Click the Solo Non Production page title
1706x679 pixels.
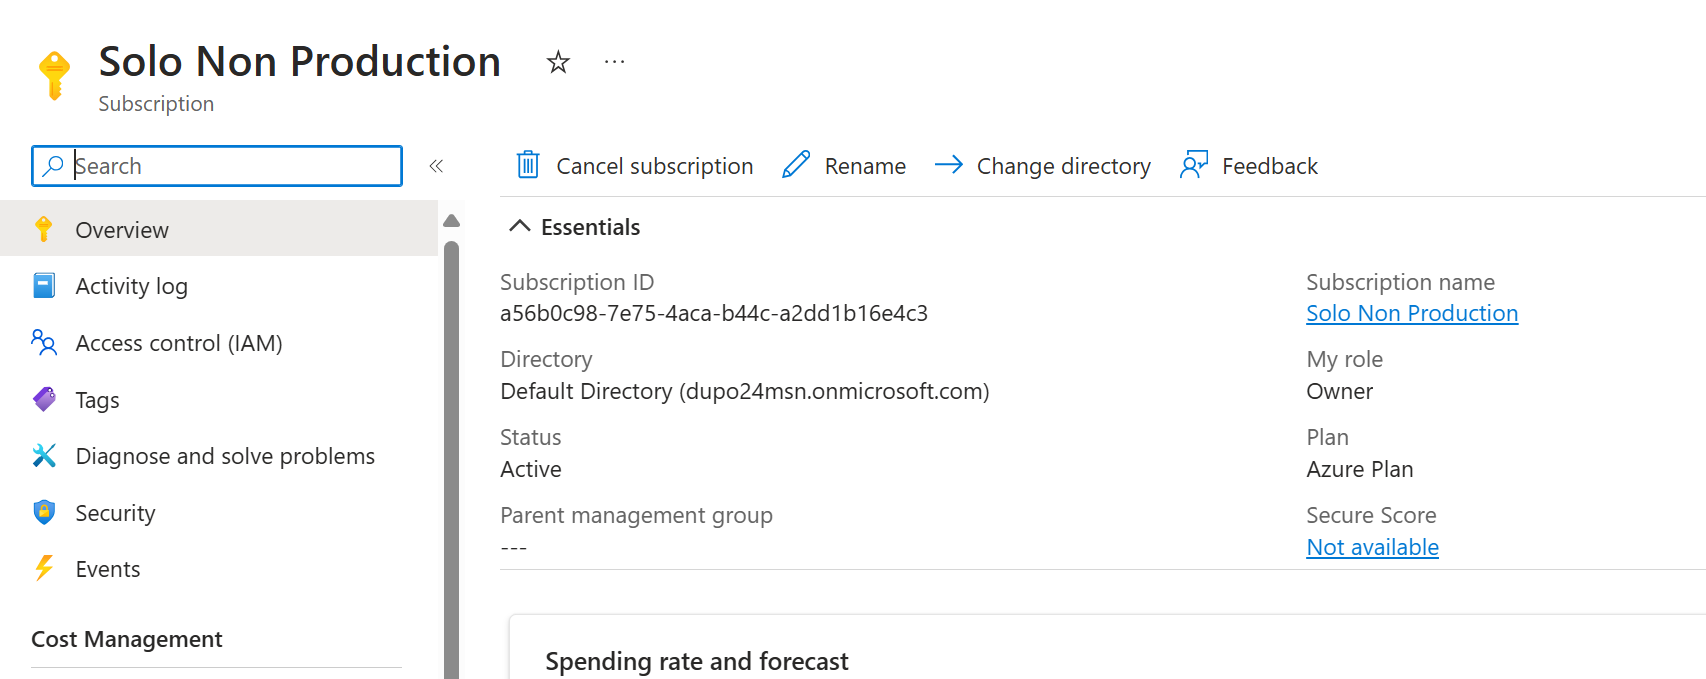click(300, 61)
